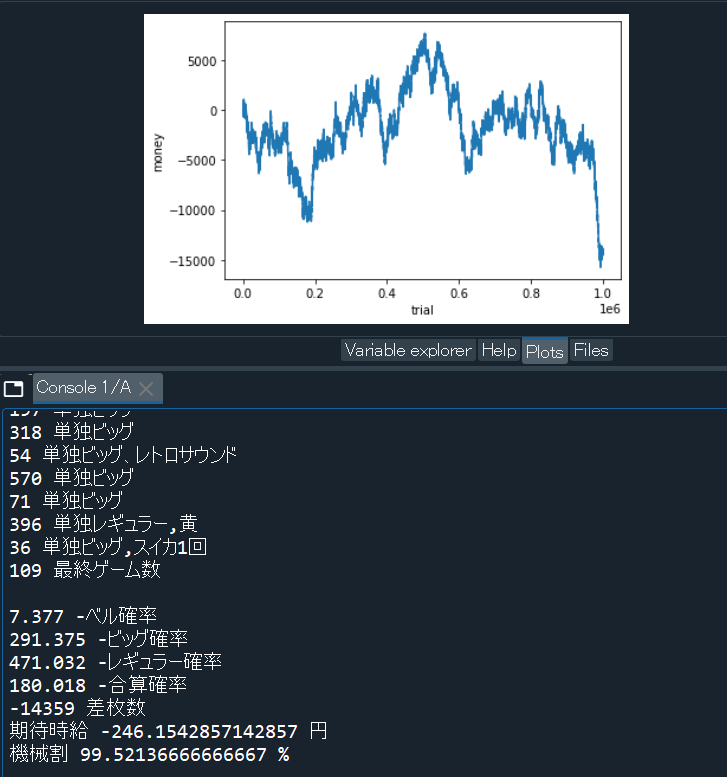Click the '71 単独ビッグ' console line
727x777 pixels.
(x=66, y=501)
